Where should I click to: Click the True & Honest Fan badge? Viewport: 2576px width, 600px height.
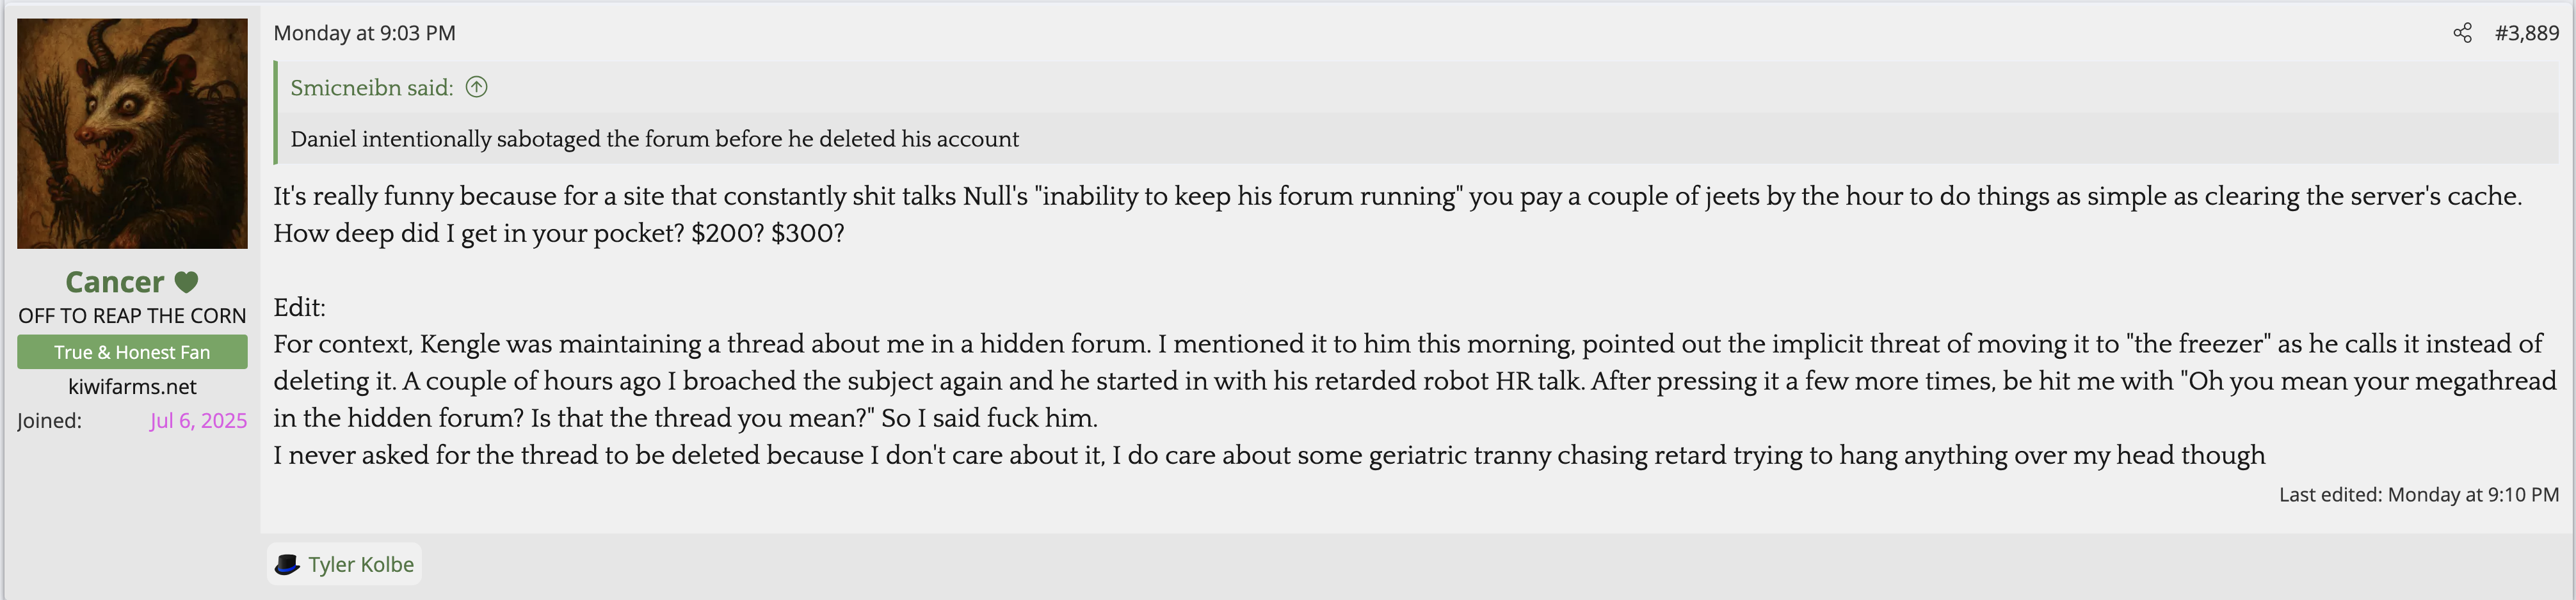[x=132, y=352]
